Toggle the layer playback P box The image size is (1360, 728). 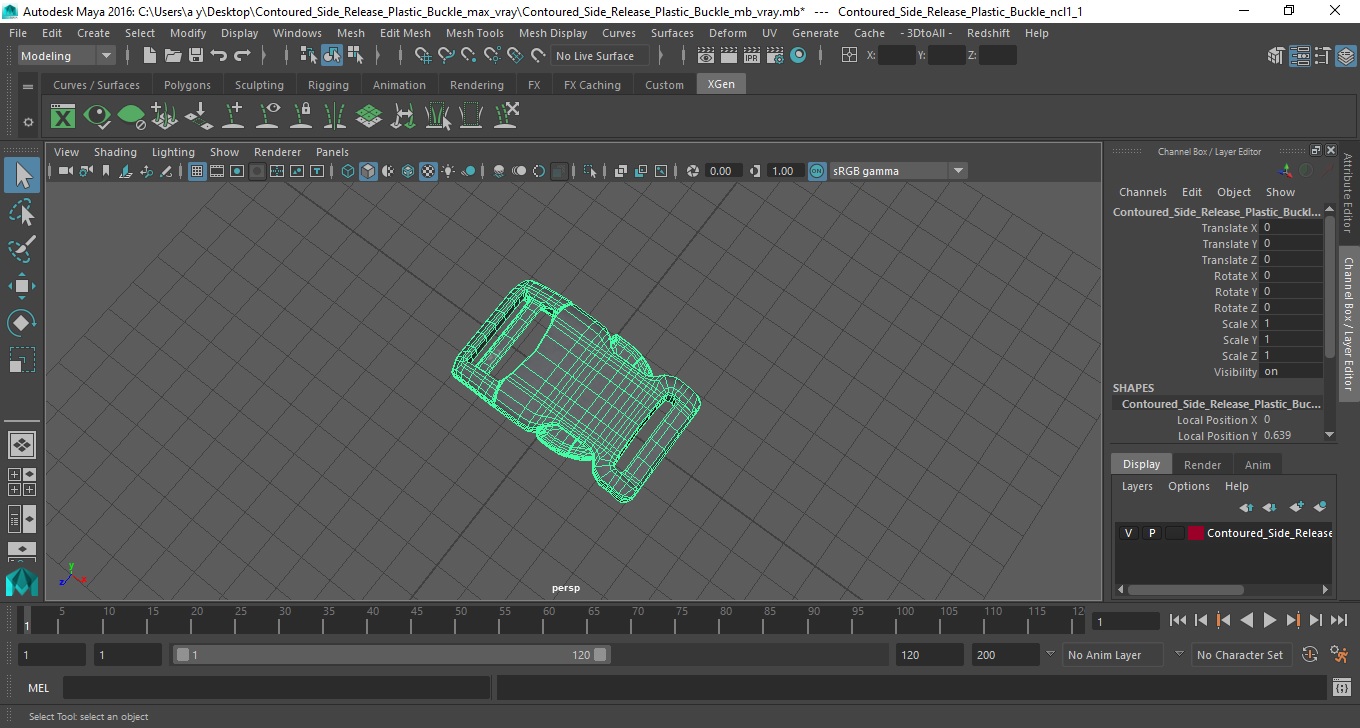click(x=1151, y=533)
